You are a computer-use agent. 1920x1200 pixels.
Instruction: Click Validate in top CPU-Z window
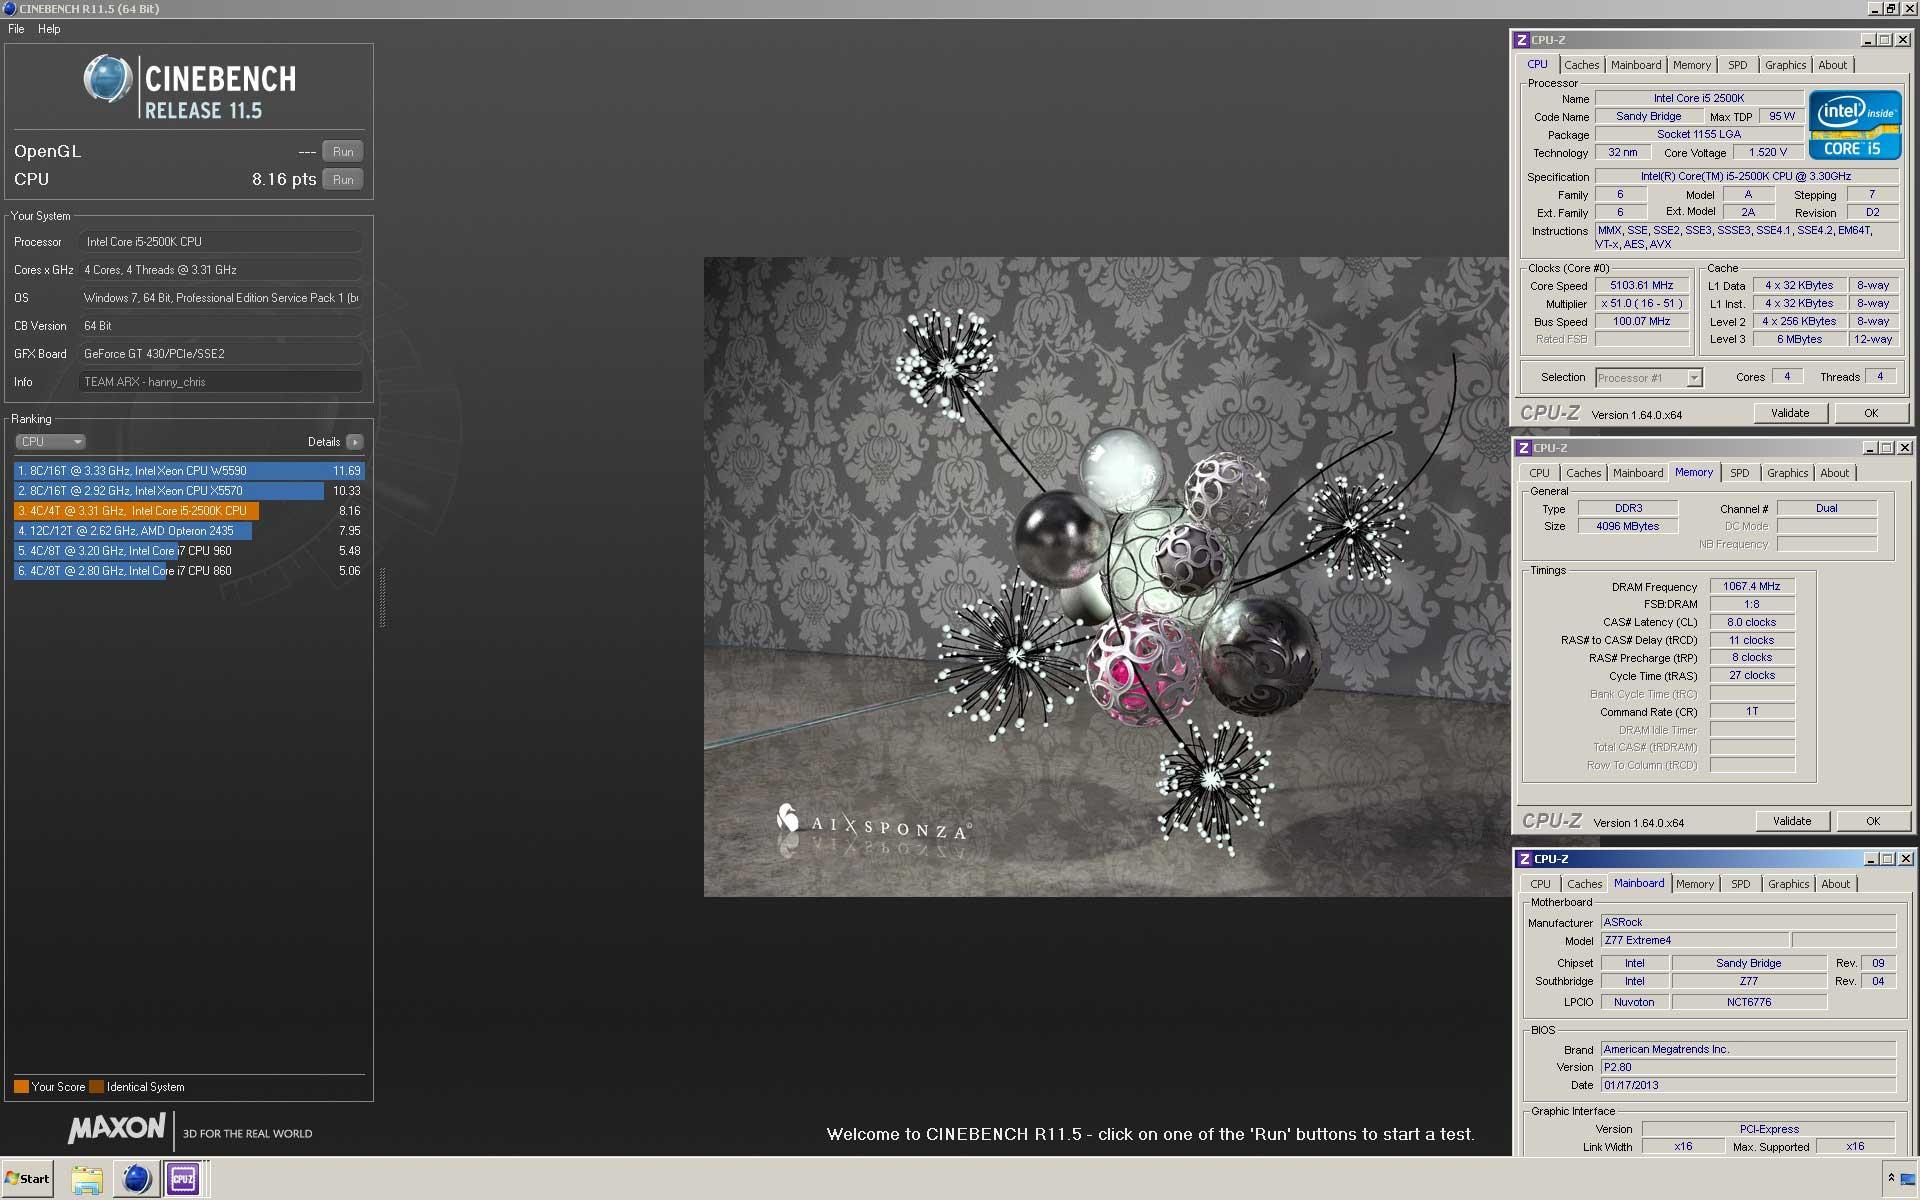[1790, 413]
